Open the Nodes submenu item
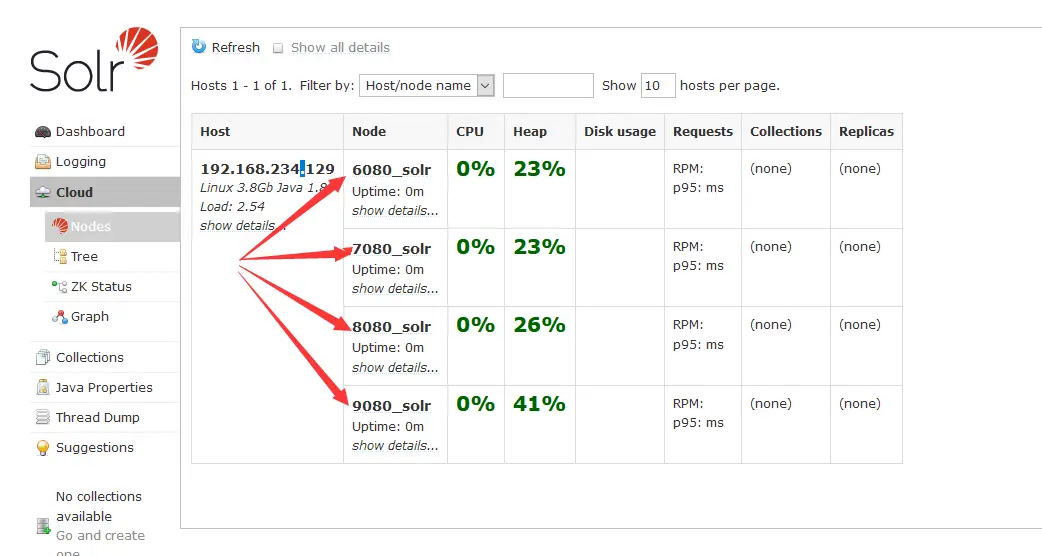The width and height of the screenshot is (1042, 556). [x=112, y=226]
